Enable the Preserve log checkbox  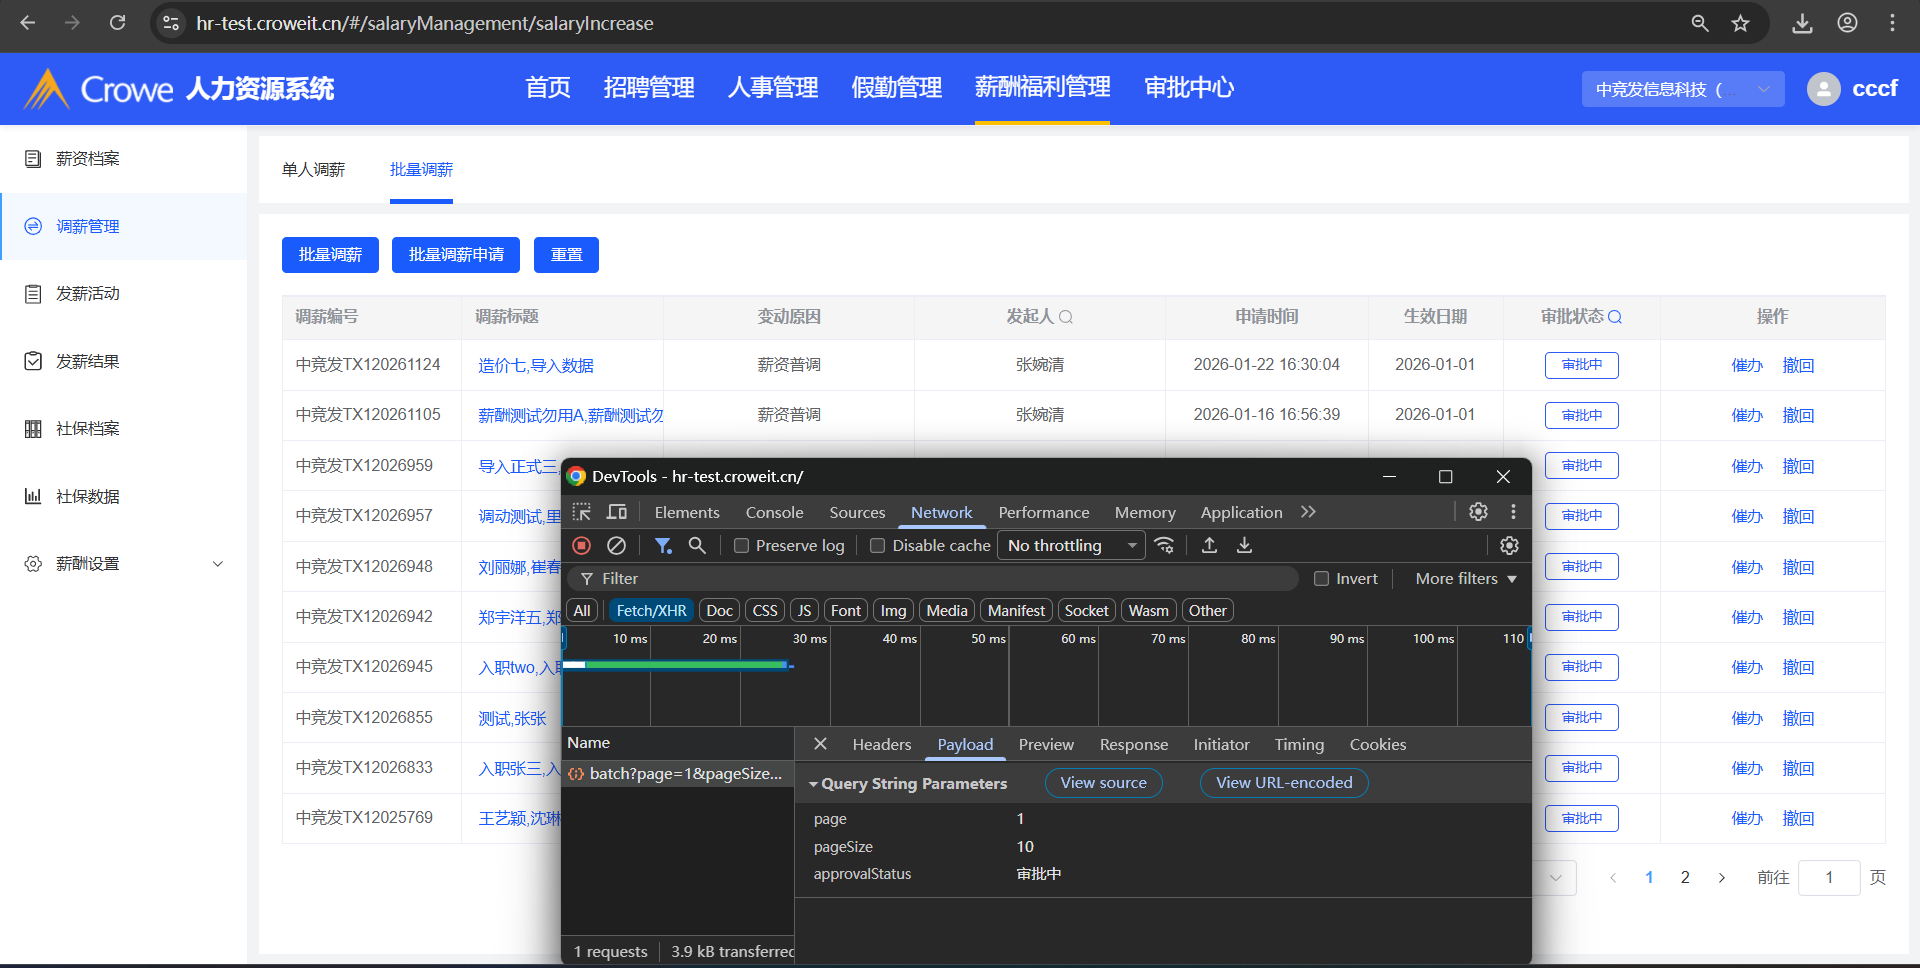pyautogui.click(x=741, y=546)
